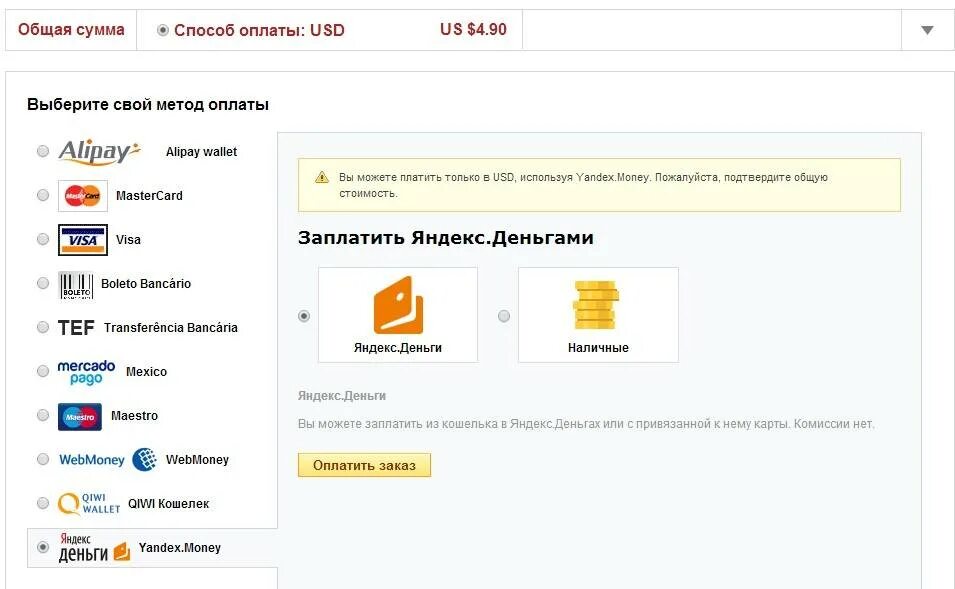
Task: Click the Maestro label text
Action: coord(135,415)
